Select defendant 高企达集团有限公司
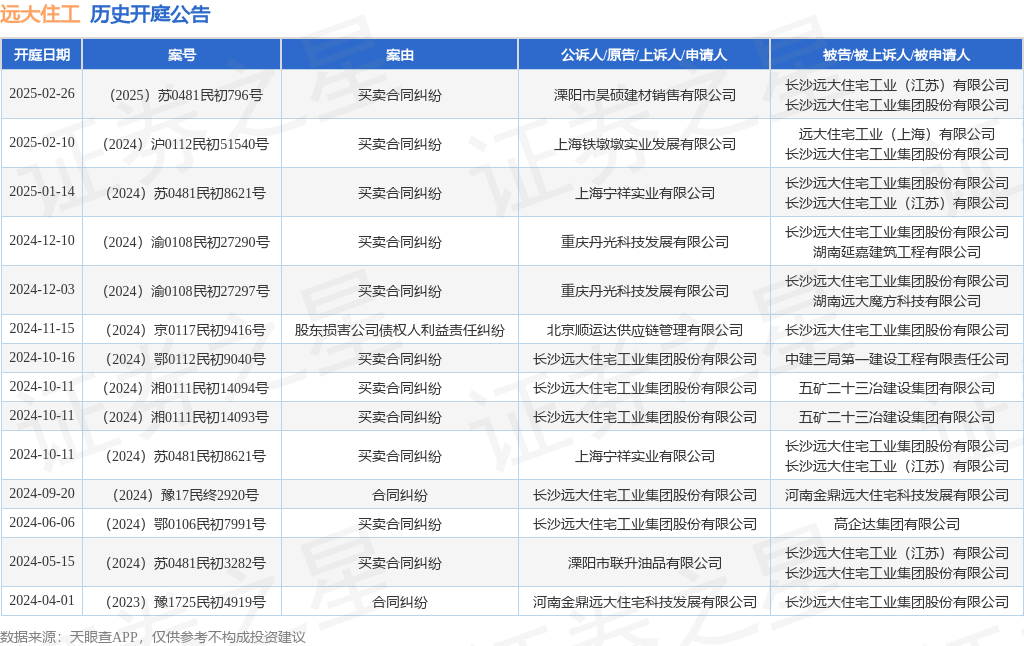 pyautogui.click(x=897, y=525)
